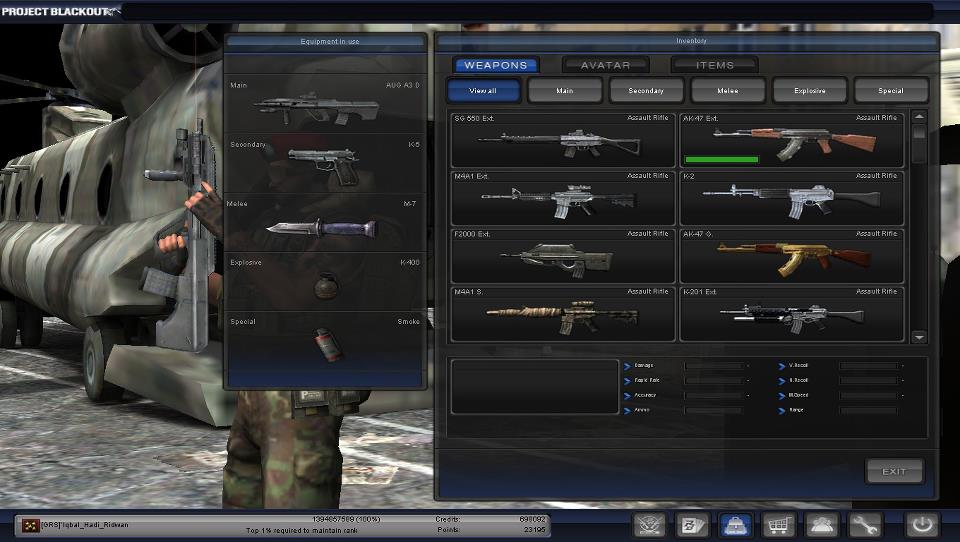Switch to the AVATAR tab
This screenshot has height=542, width=960.
tap(605, 65)
